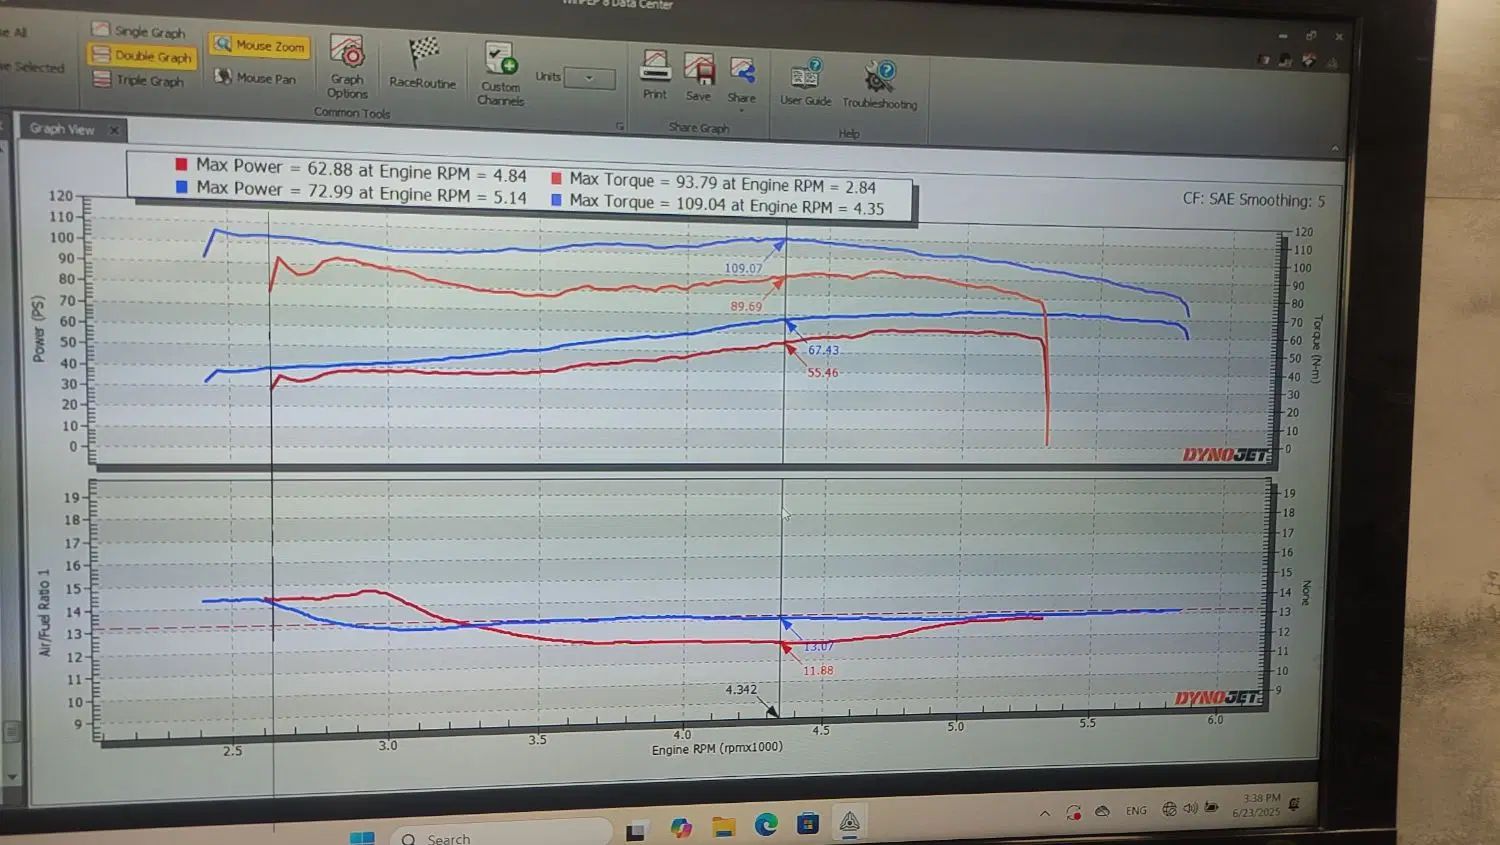
Task: Click the WinPEP app taskbar icon
Action: click(x=850, y=822)
